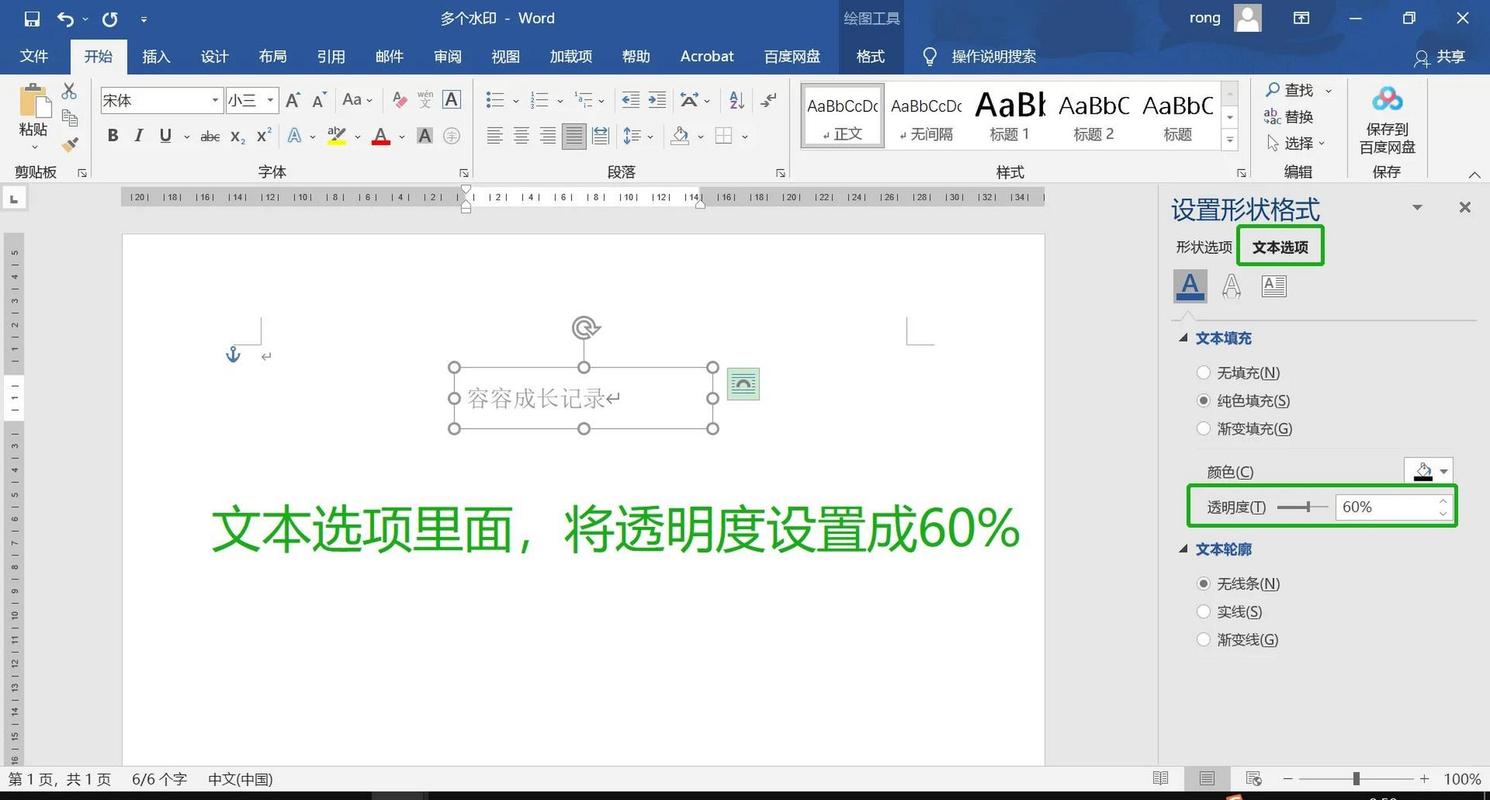1490x800 pixels.
Task: Switch to read mode view in status bar
Action: (x=1161, y=779)
